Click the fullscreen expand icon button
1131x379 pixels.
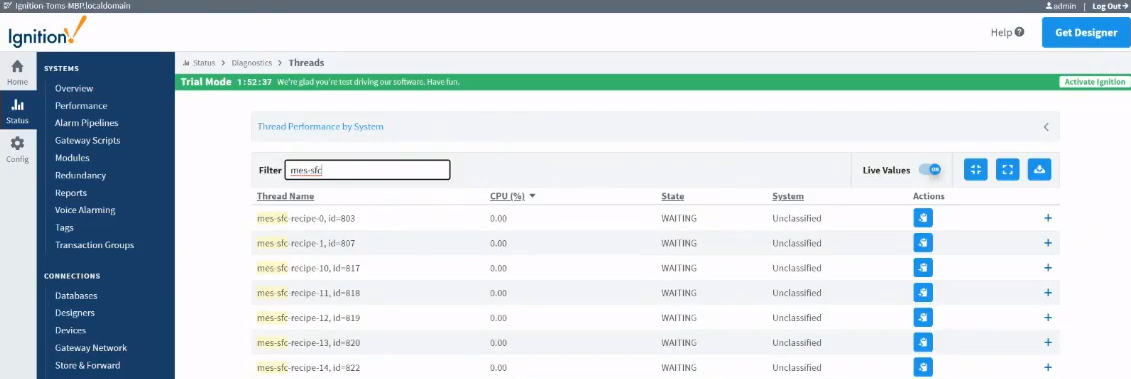click(1008, 170)
